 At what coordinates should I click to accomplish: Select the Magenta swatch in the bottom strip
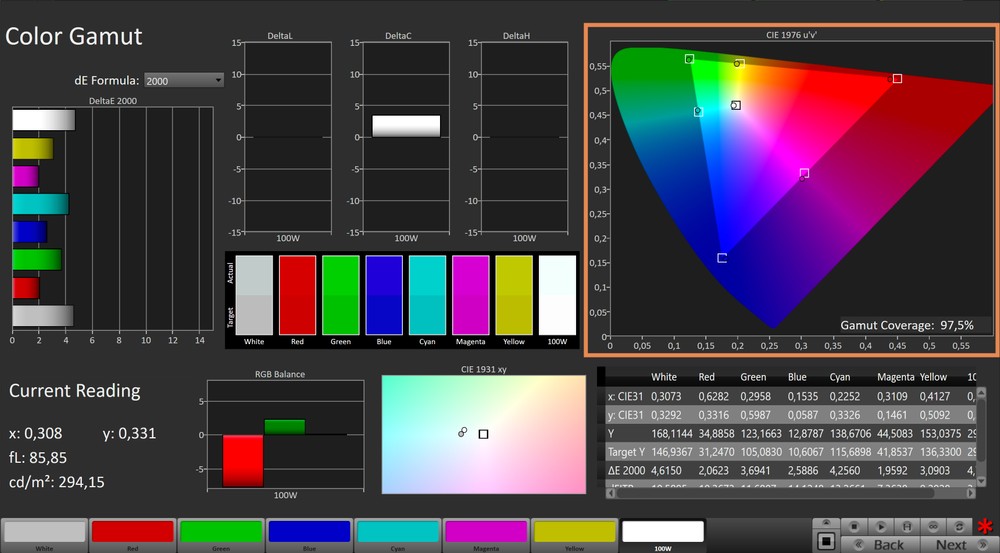click(487, 532)
